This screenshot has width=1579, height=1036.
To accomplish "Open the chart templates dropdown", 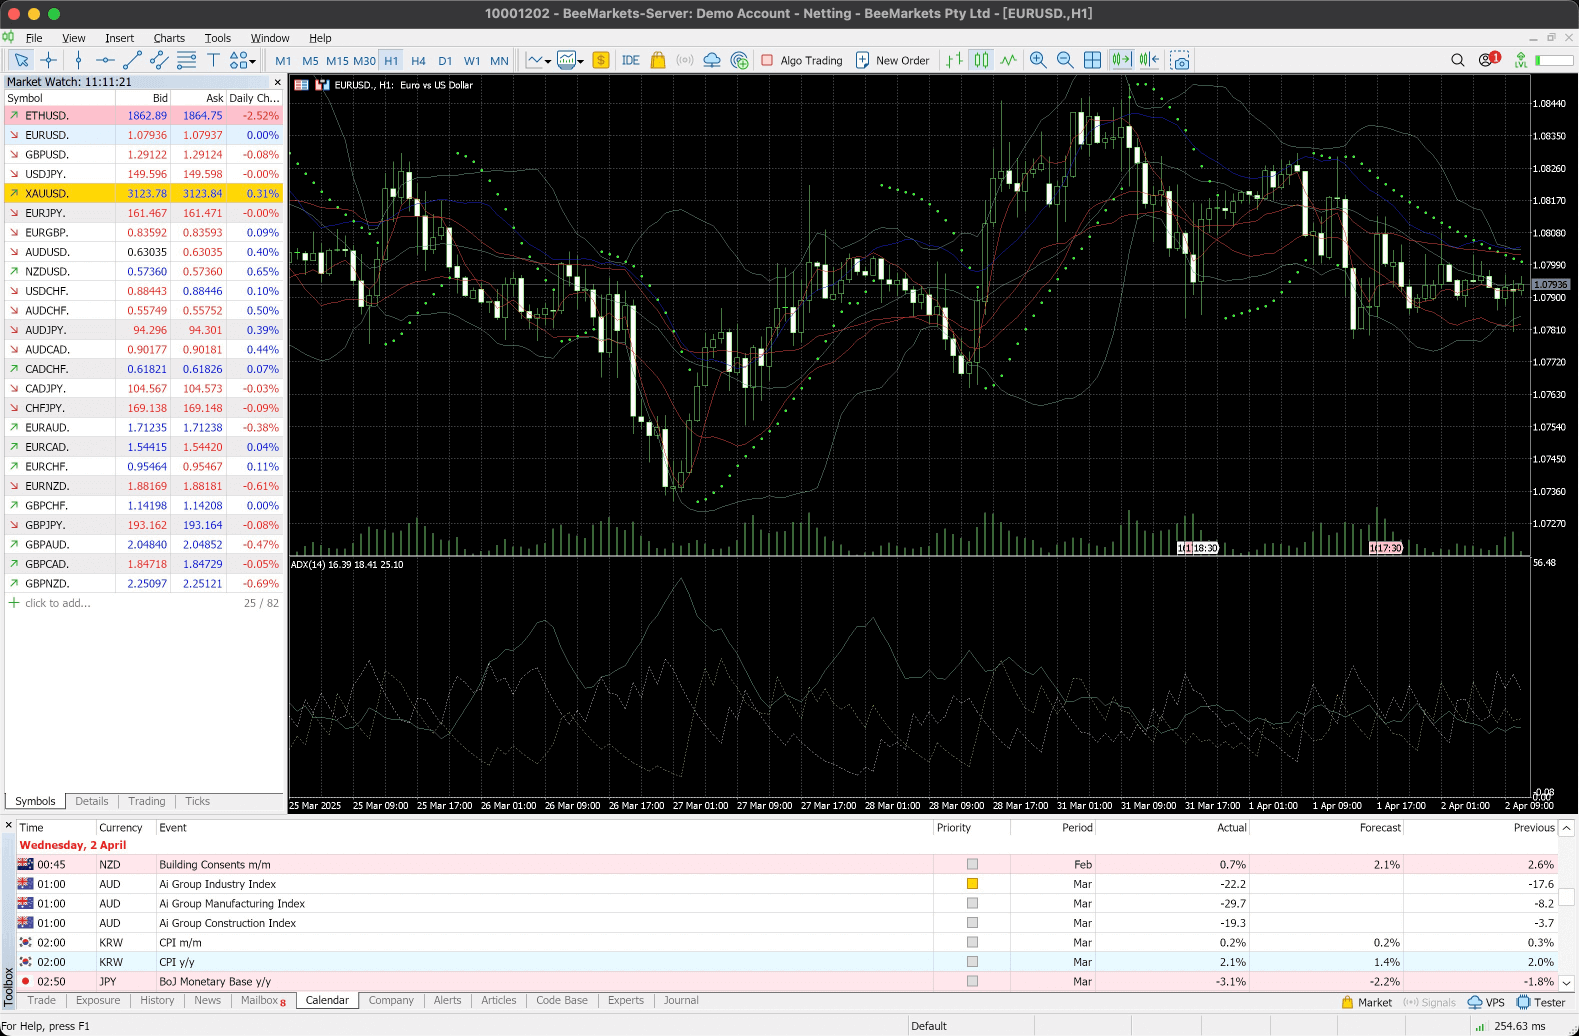I will pos(580,61).
